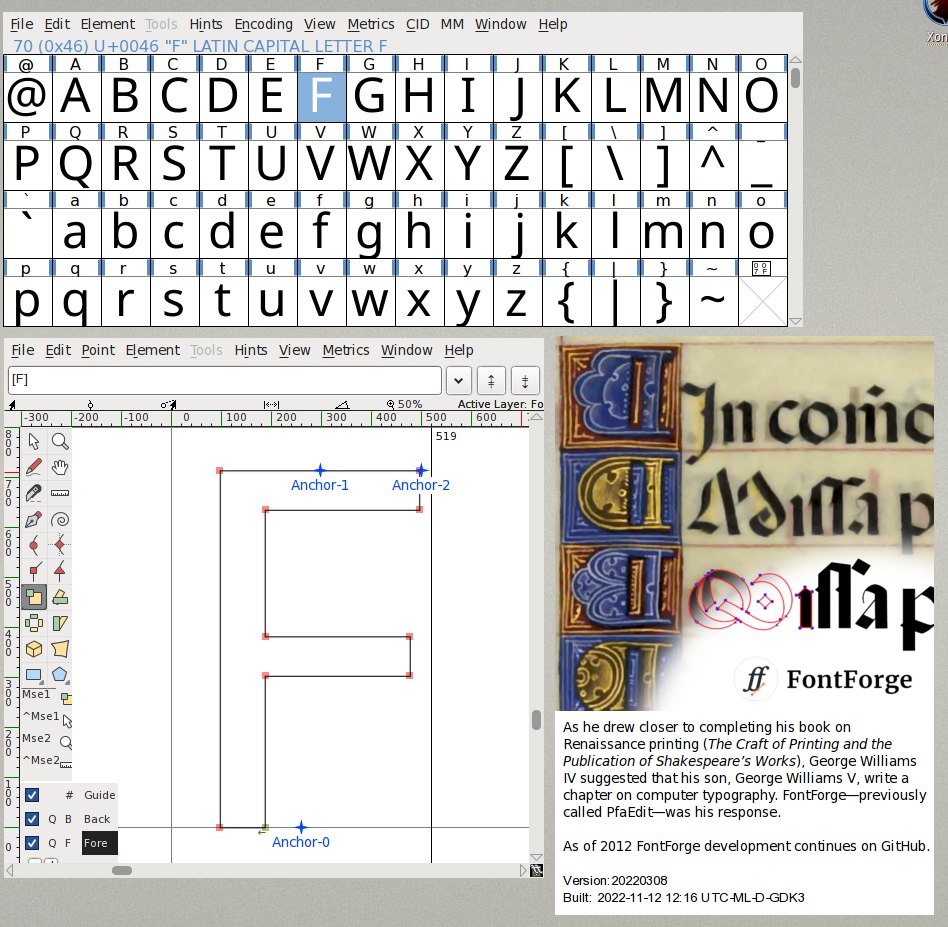Go to previous glyph with up-arrow button
Screen dimensions: 948x927
click(x=491, y=381)
